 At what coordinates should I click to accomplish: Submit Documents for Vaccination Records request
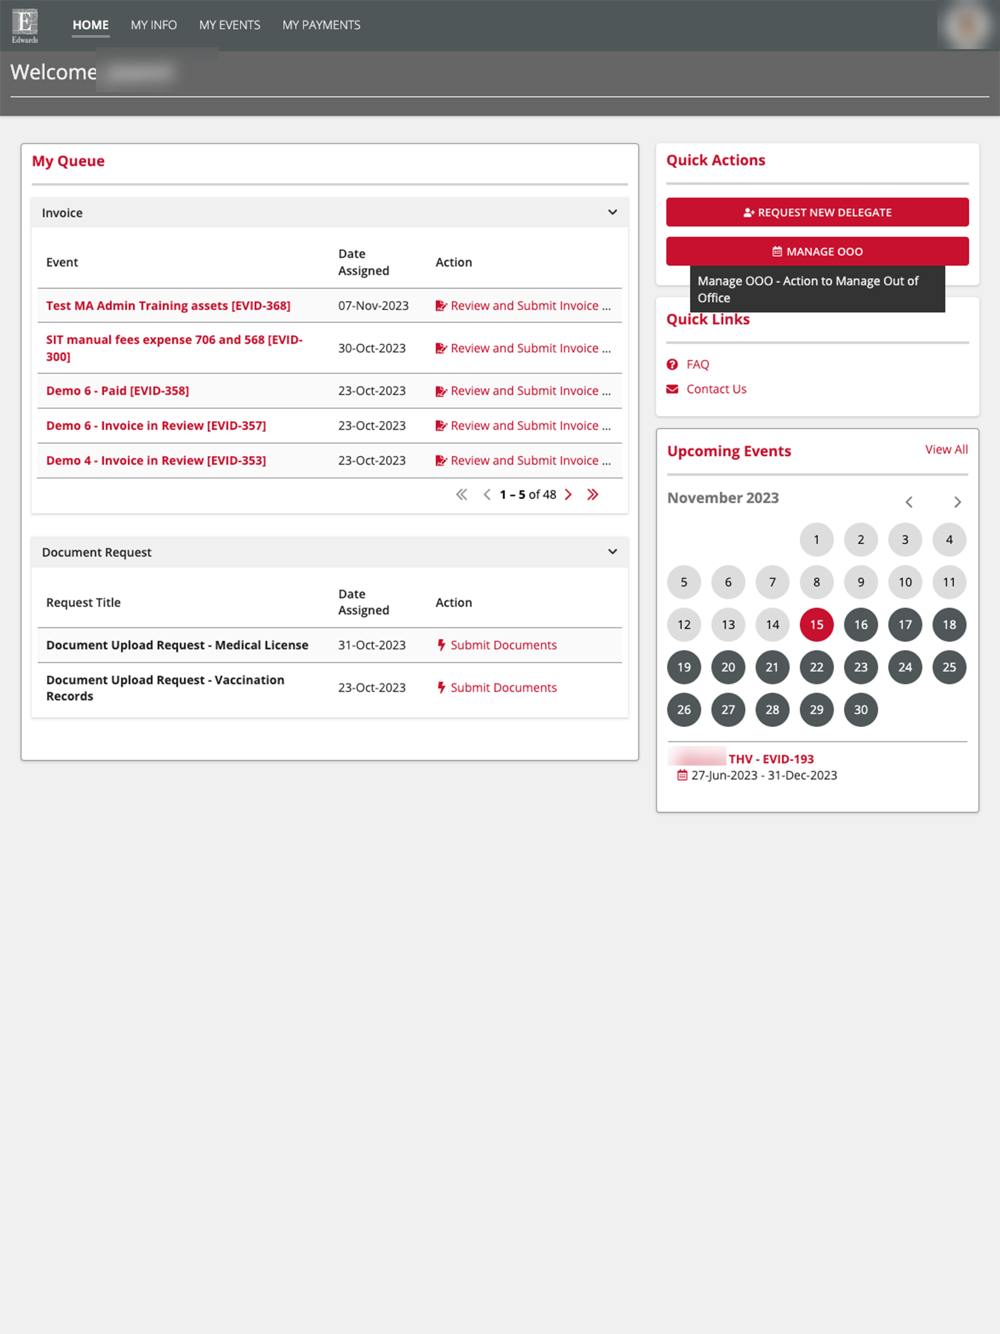point(497,688)
